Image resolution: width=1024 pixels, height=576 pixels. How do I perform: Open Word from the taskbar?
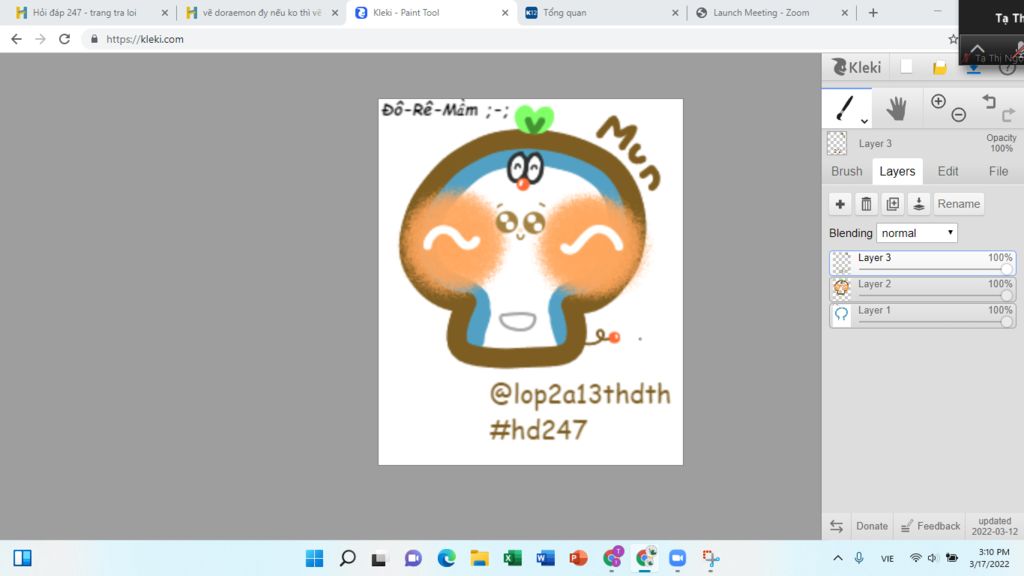tap(545, 558)
